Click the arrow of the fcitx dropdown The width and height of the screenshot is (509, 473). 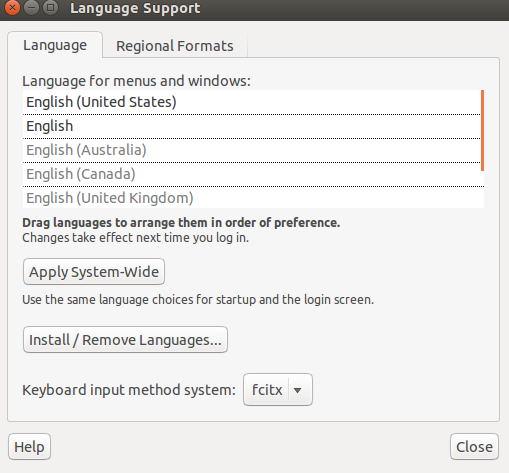[x=298, y=390]
